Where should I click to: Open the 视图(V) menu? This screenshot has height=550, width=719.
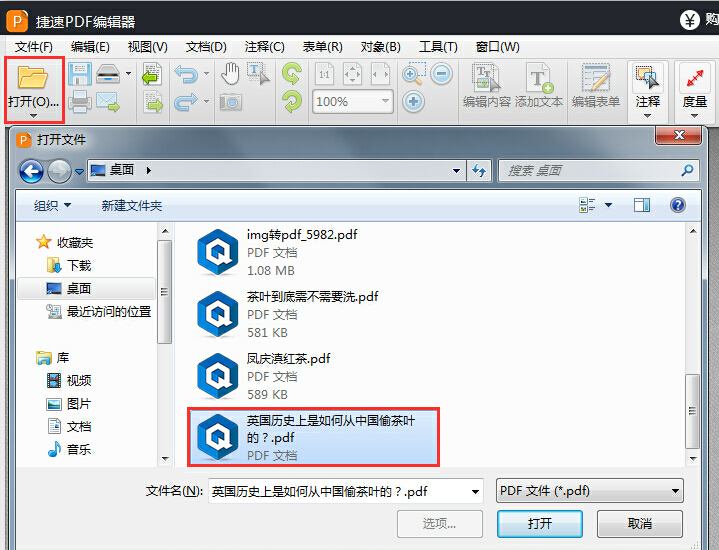148,47
